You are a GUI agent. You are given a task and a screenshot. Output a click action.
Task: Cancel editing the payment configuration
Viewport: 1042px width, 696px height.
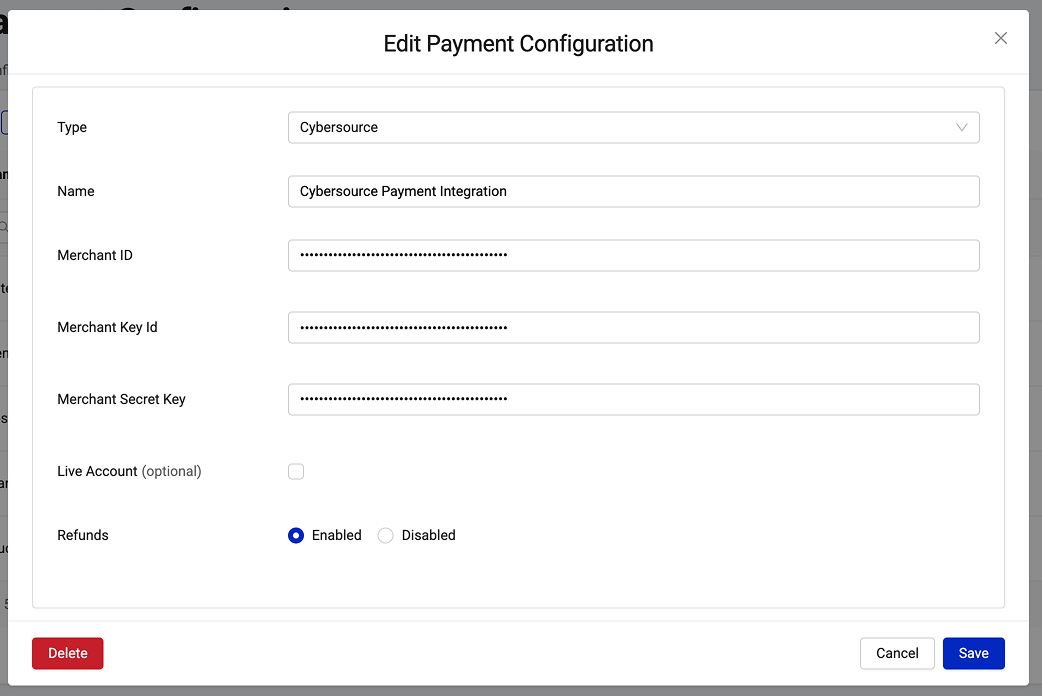(x=897, y=653)
